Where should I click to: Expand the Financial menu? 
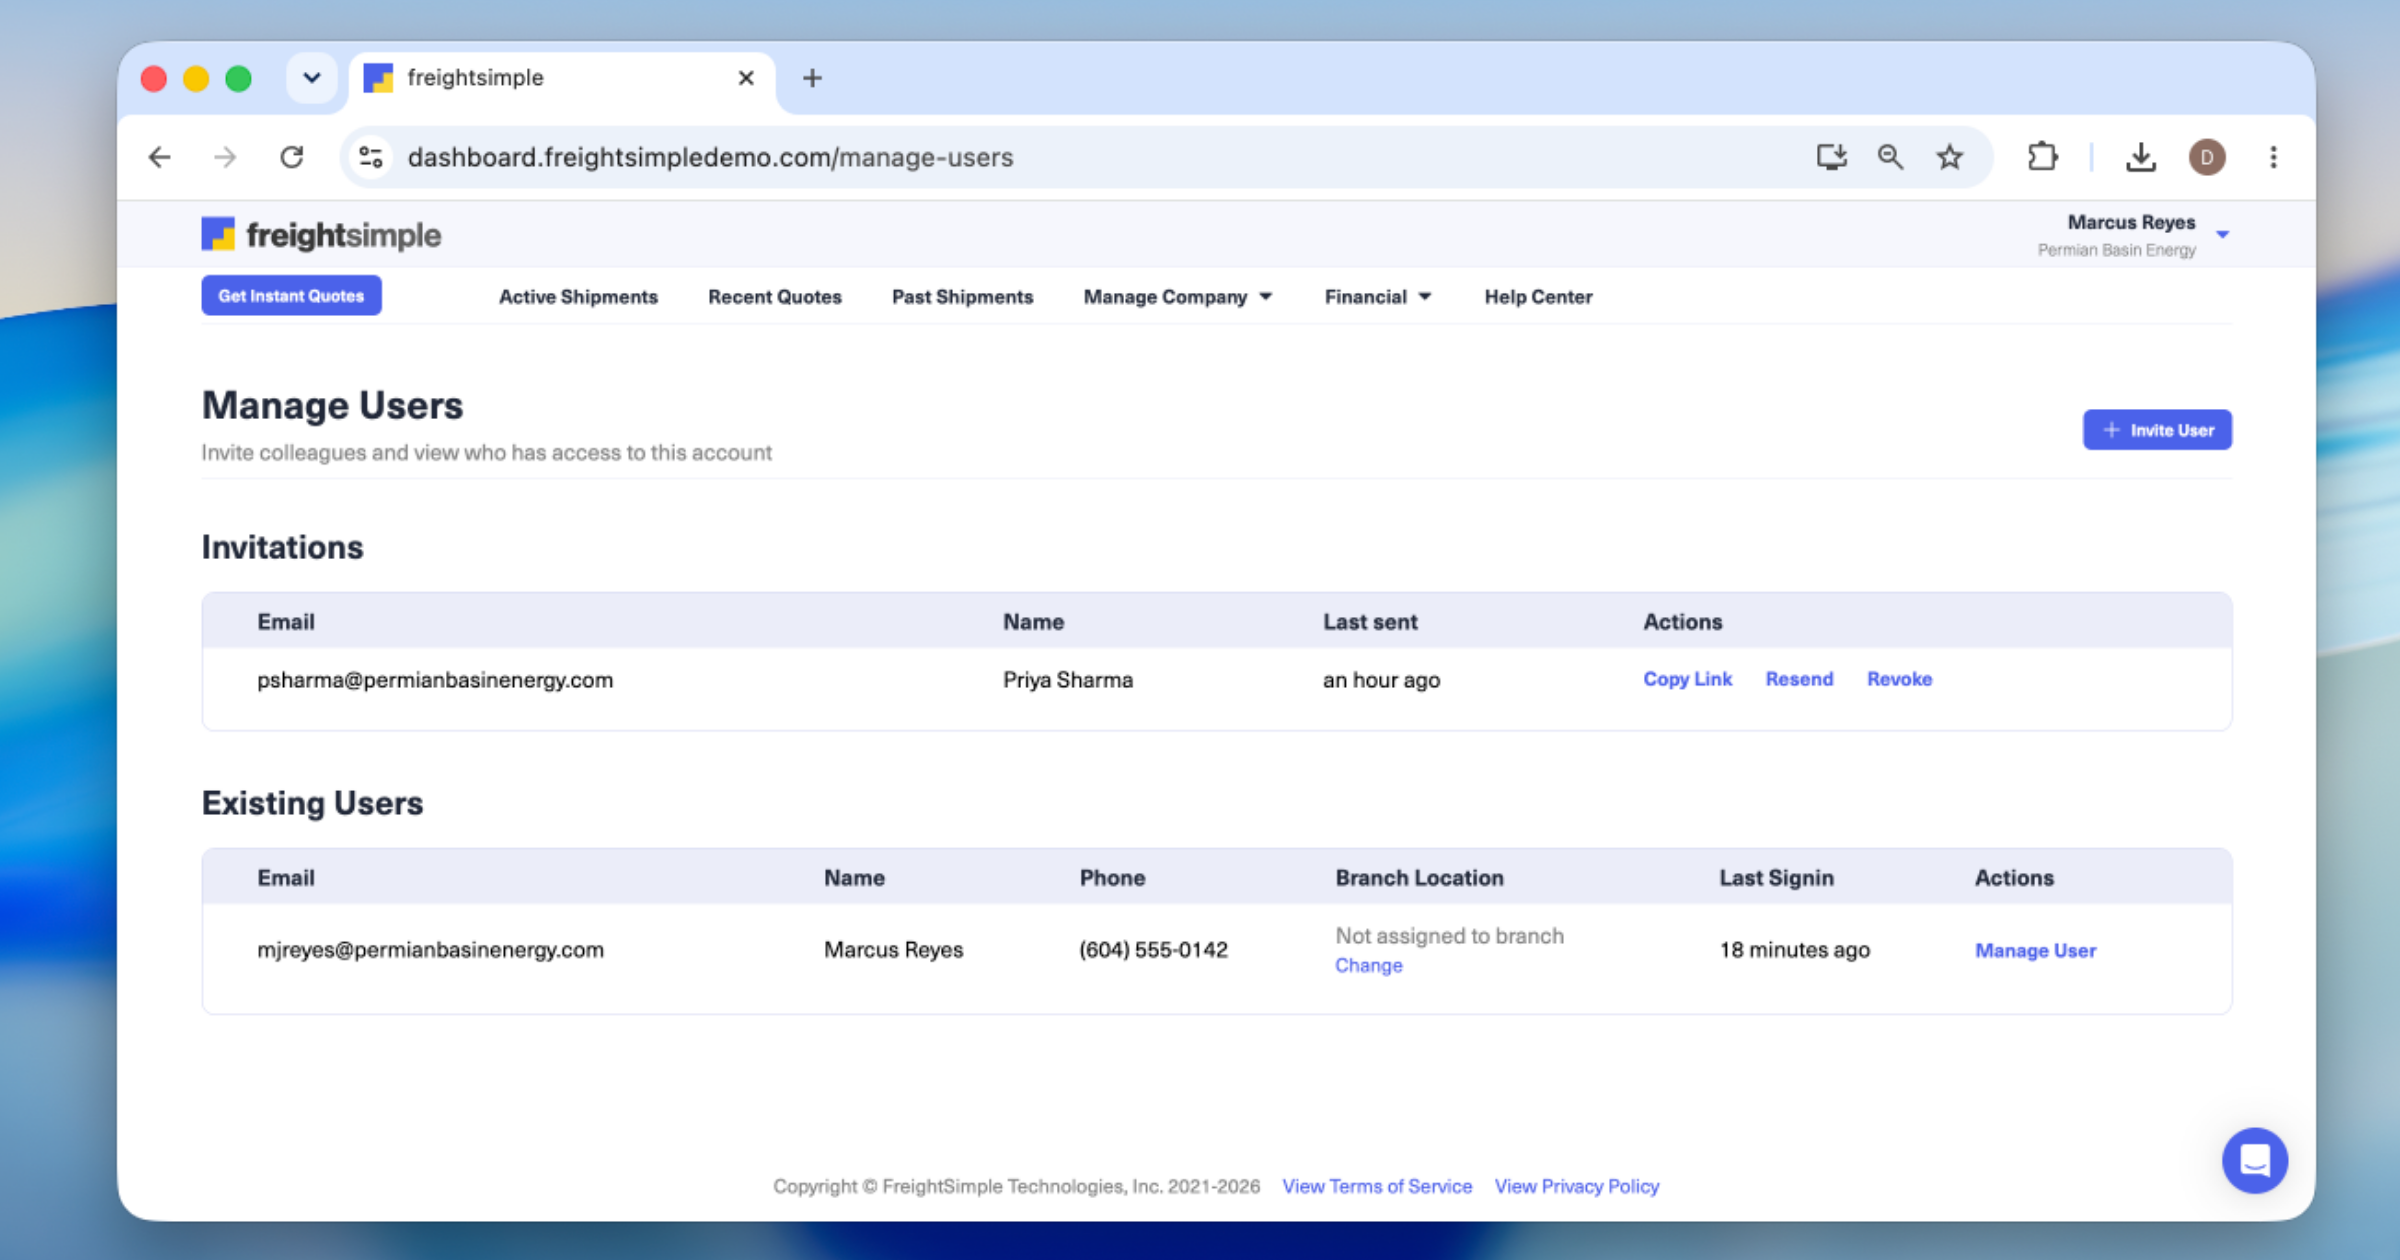1378,297
